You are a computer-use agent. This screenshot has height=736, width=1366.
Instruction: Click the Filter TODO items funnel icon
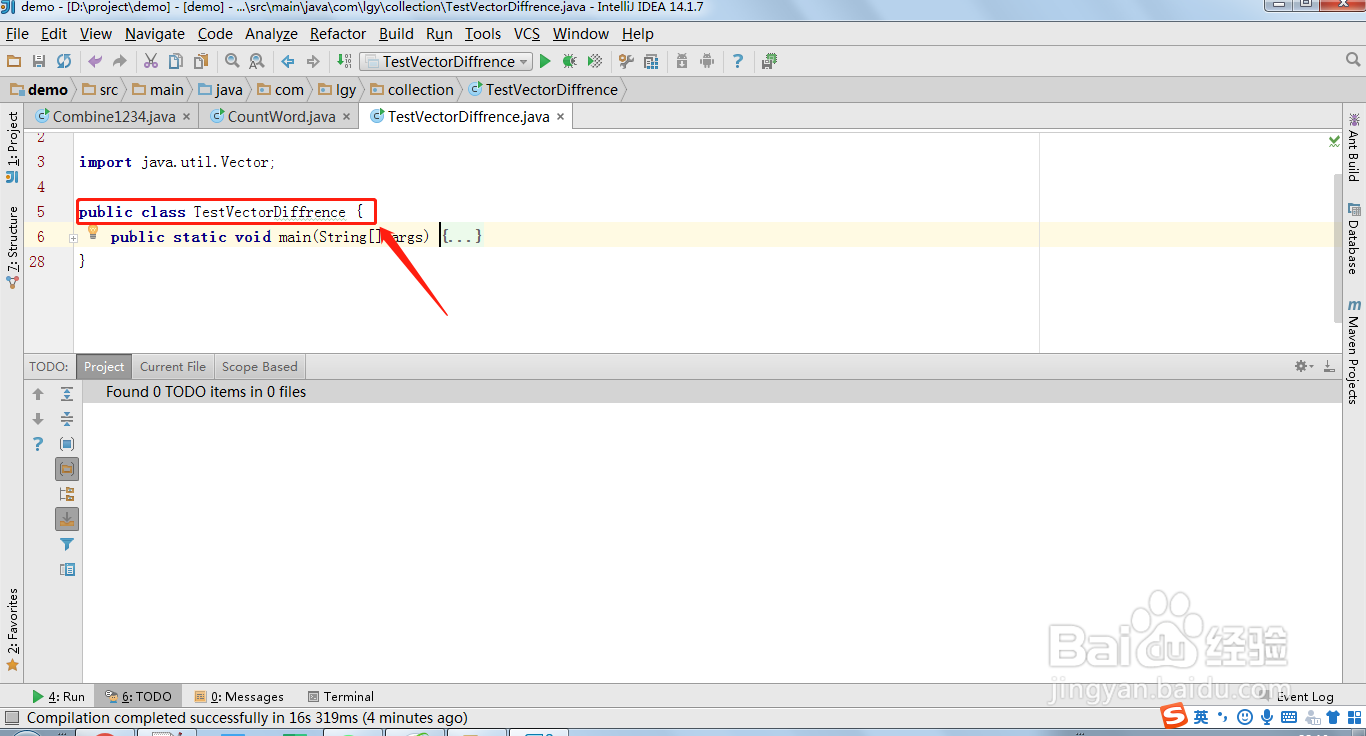click(67, 544)
